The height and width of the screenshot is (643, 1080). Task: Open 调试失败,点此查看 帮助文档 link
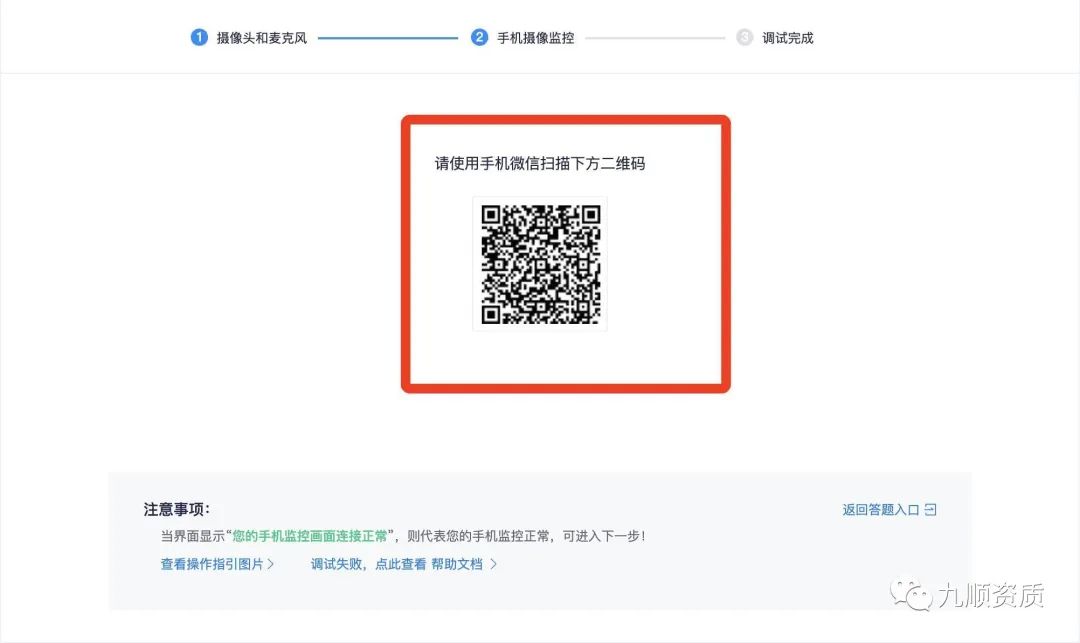click(397, 564)
